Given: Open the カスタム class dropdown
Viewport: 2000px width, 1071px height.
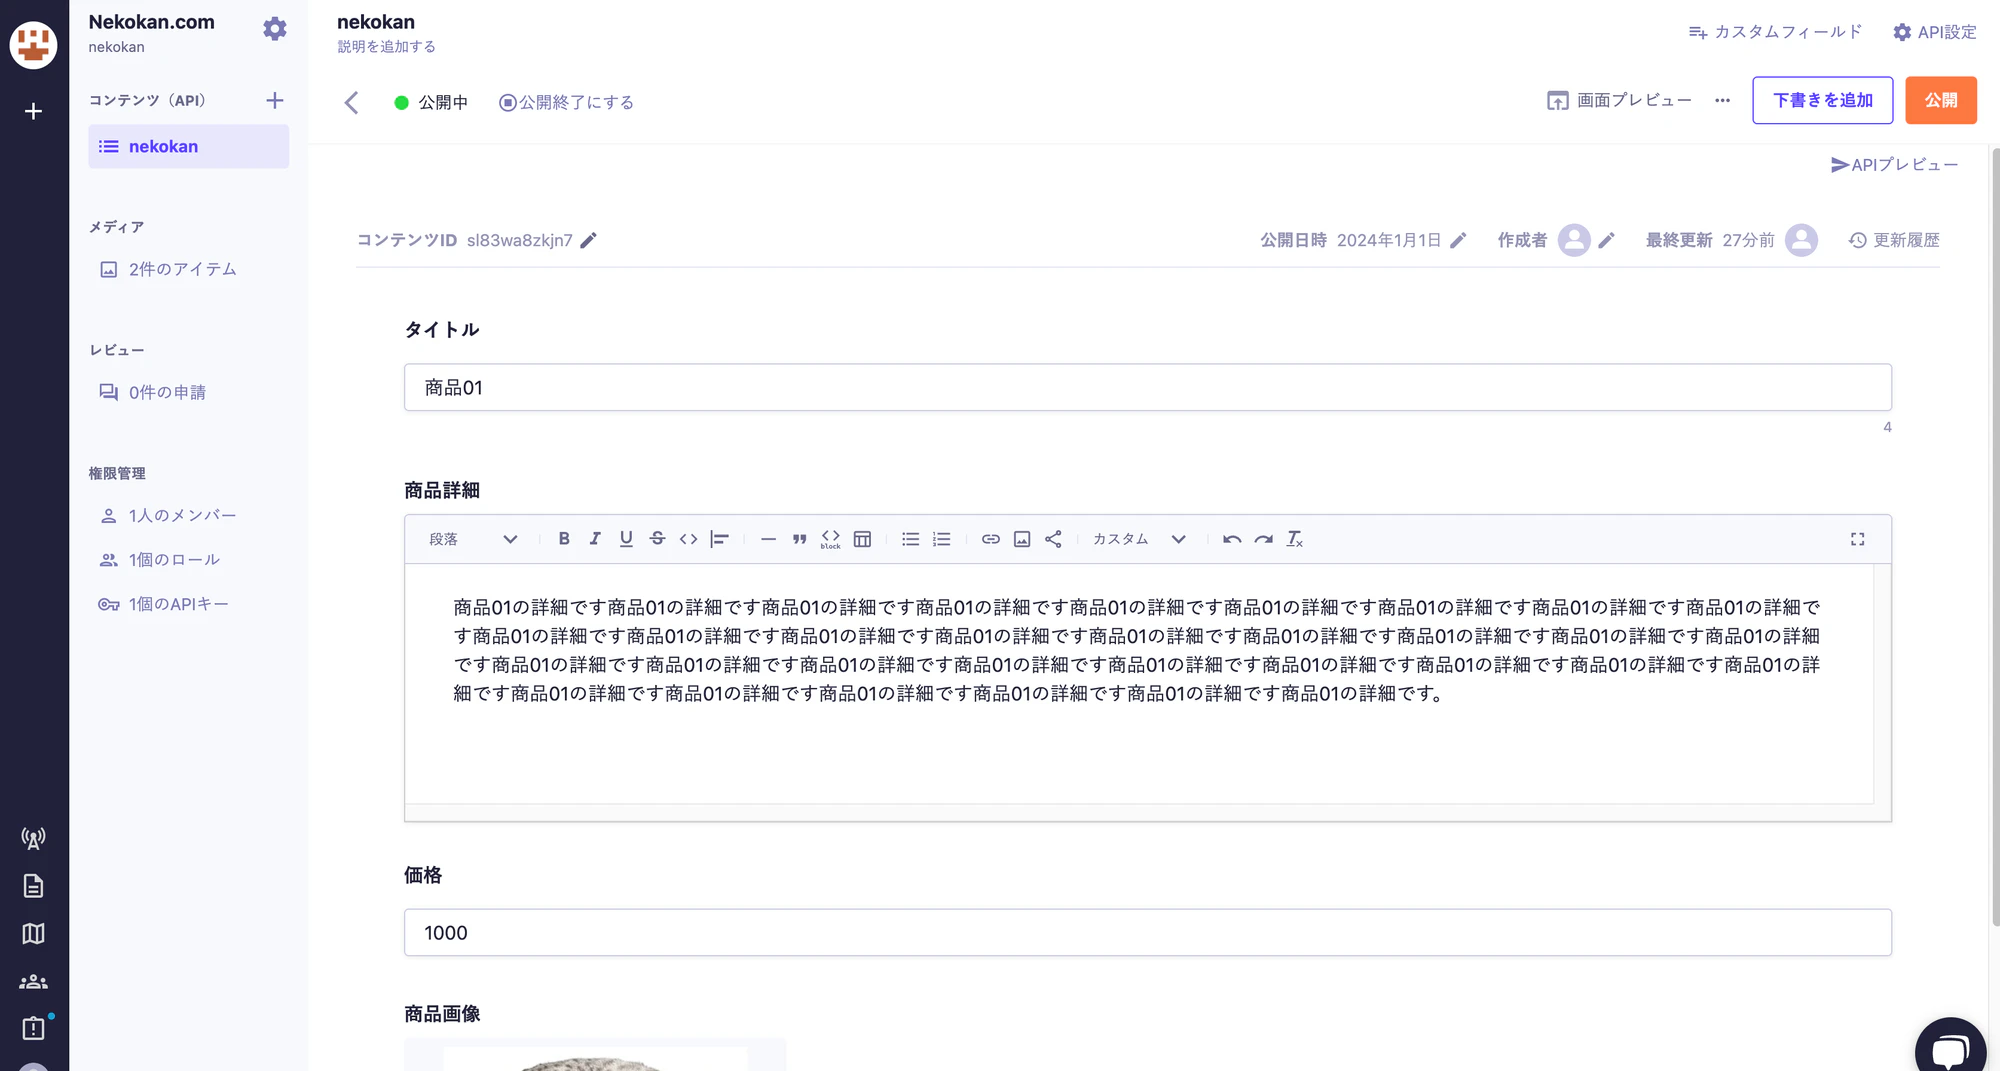Looking at the screenshot, I should coord(1139,539).
